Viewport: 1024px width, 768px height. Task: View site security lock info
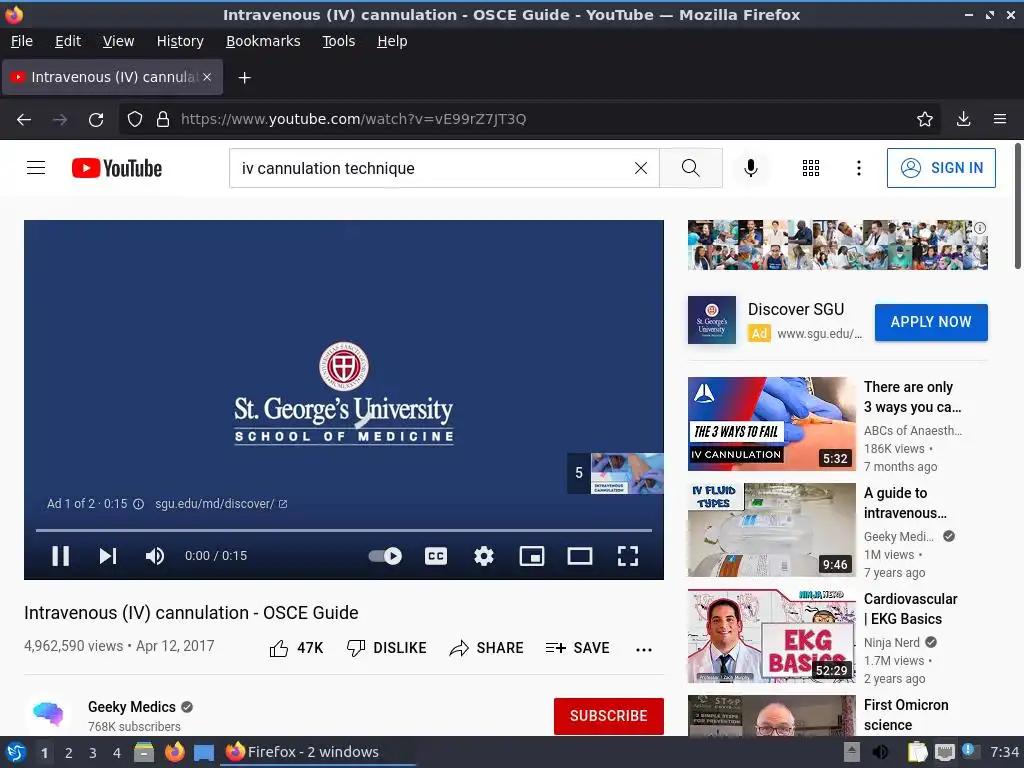[x=163, y=119]
